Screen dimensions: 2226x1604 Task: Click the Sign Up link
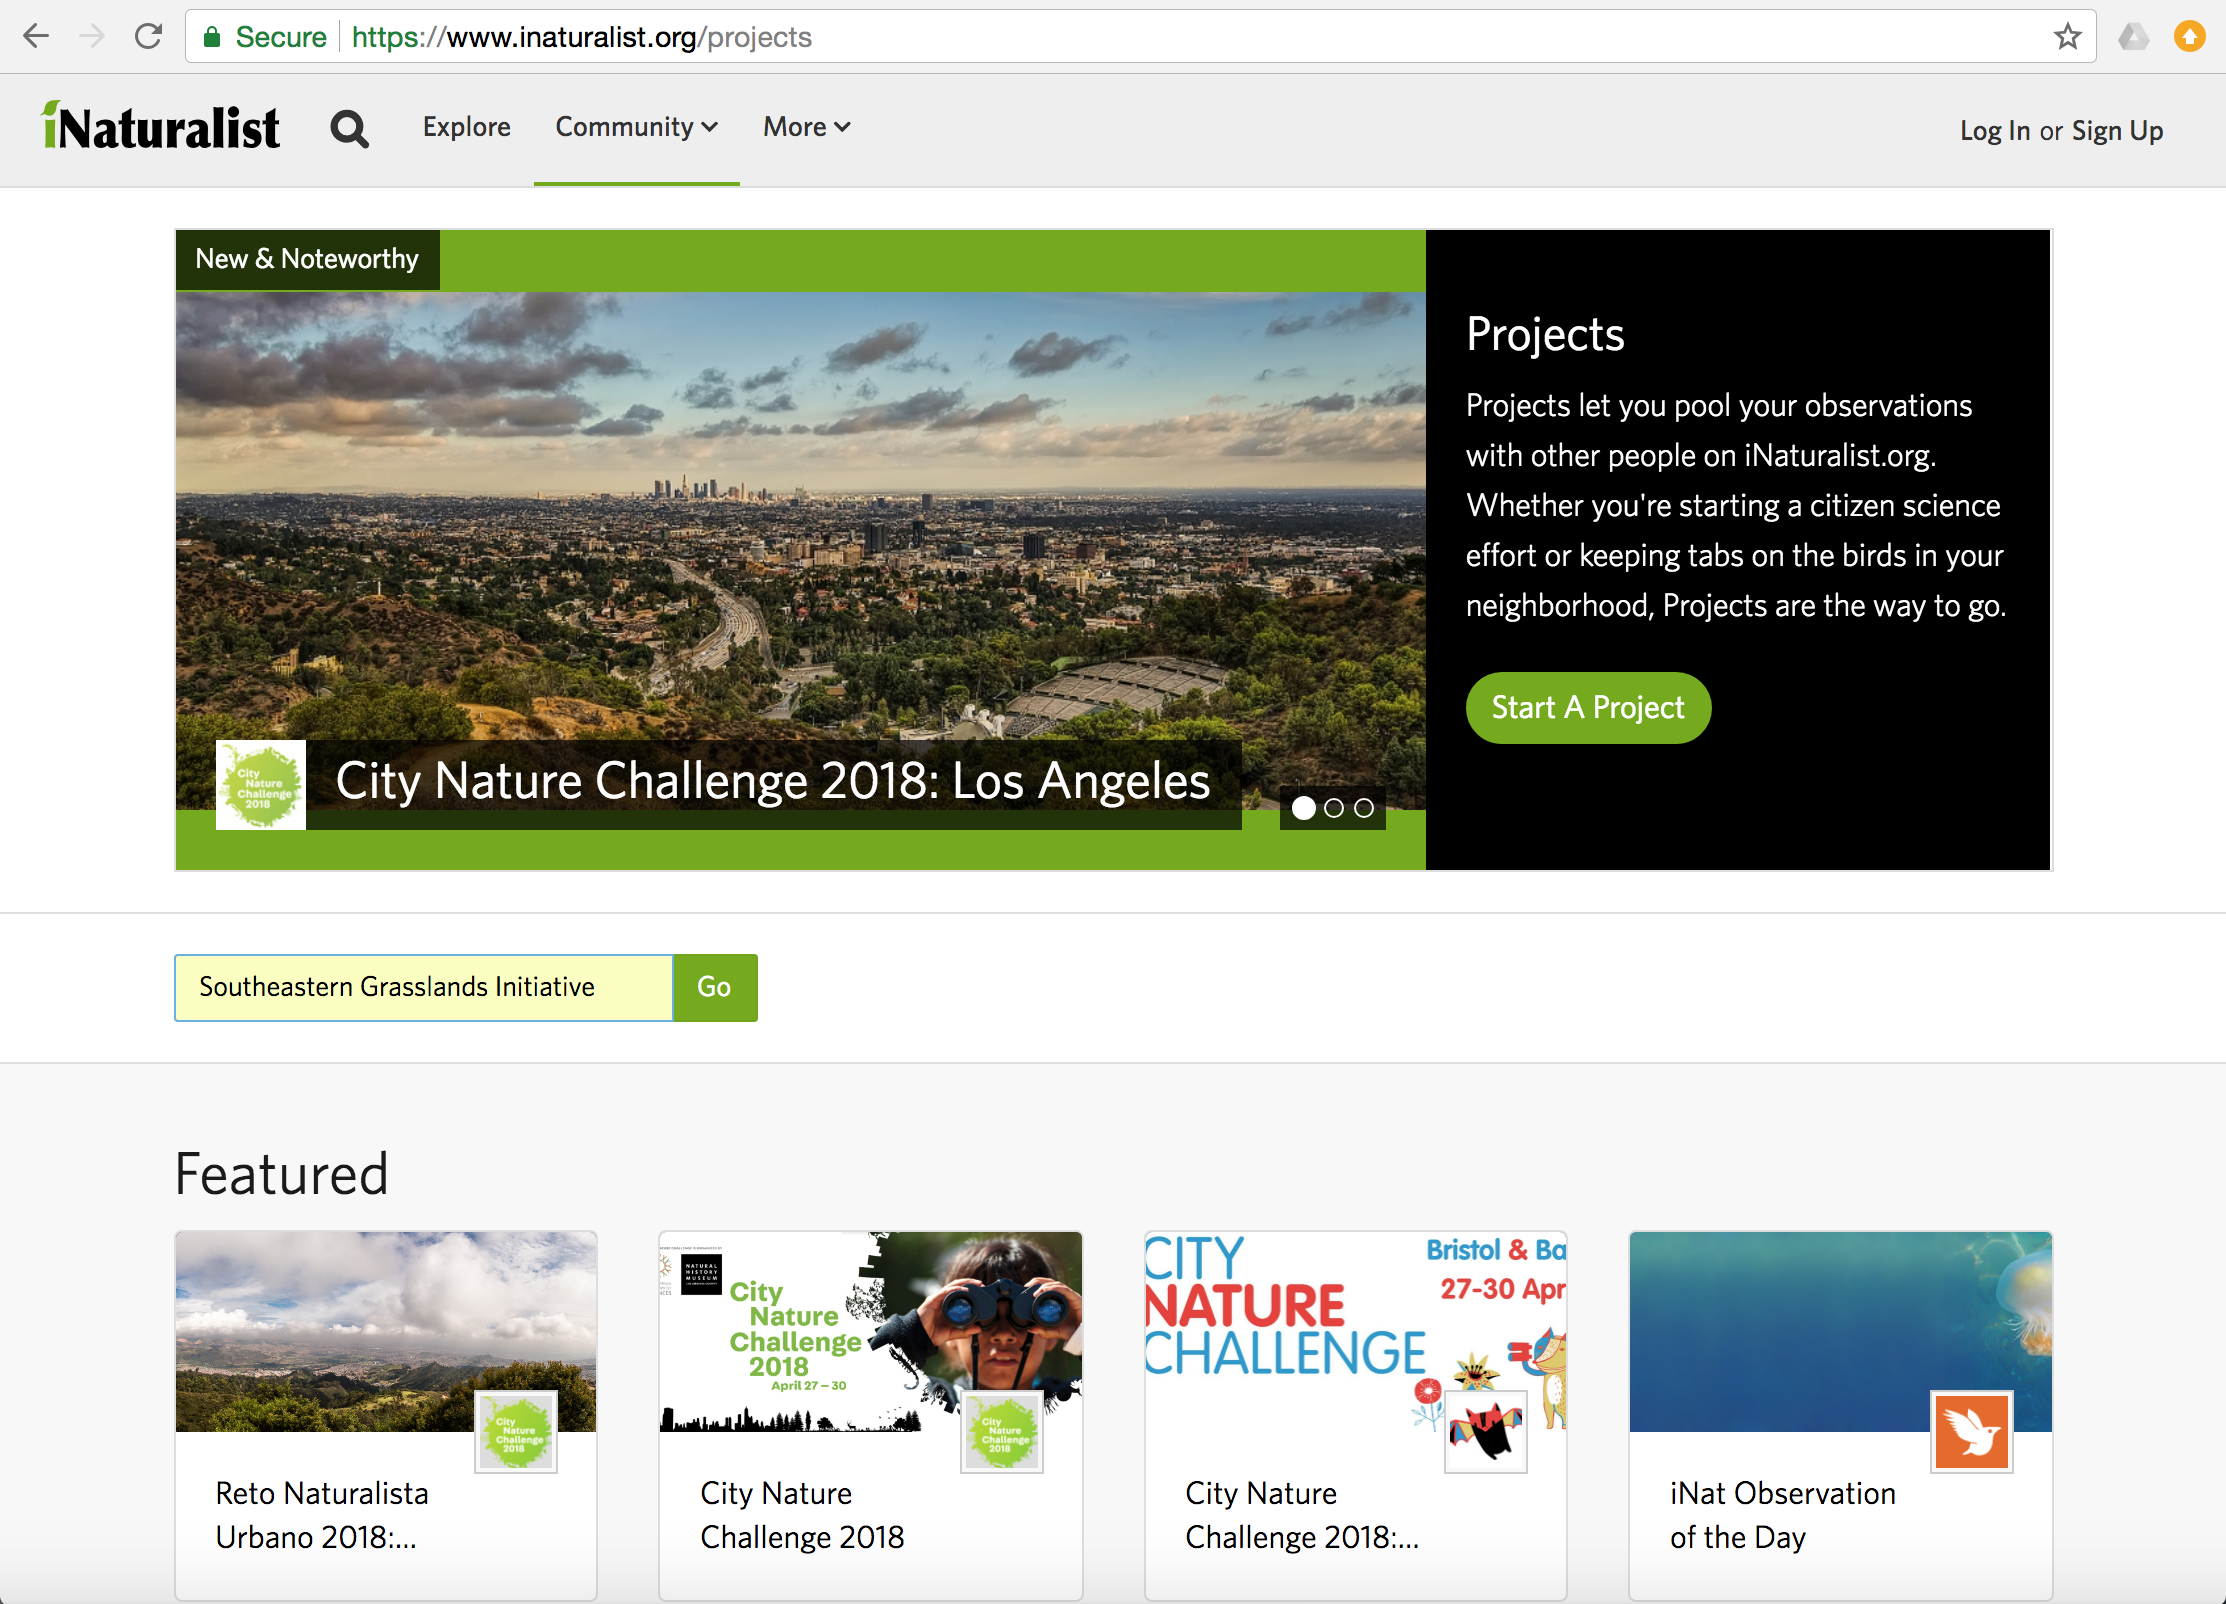(2117, 131)
